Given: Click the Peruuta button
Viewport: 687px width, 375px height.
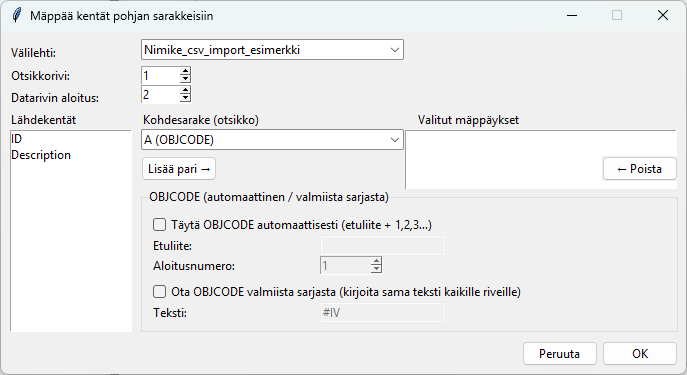Looking at the screenshot, I should (560, 354).
